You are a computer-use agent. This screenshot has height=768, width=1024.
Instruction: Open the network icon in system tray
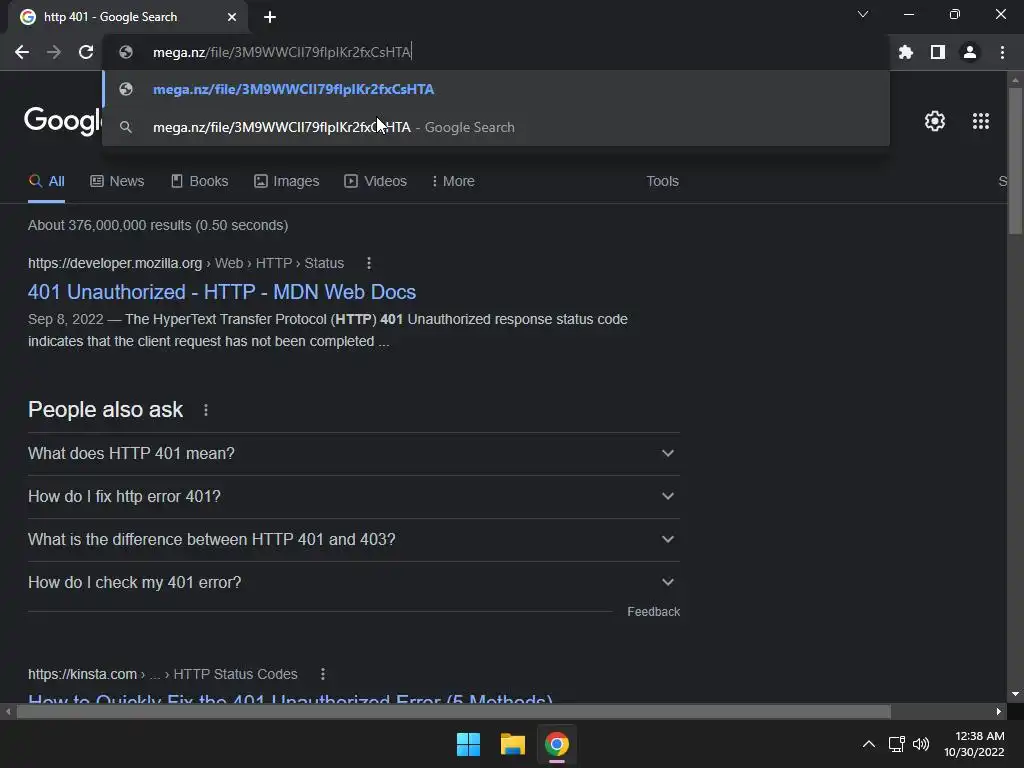897,744
